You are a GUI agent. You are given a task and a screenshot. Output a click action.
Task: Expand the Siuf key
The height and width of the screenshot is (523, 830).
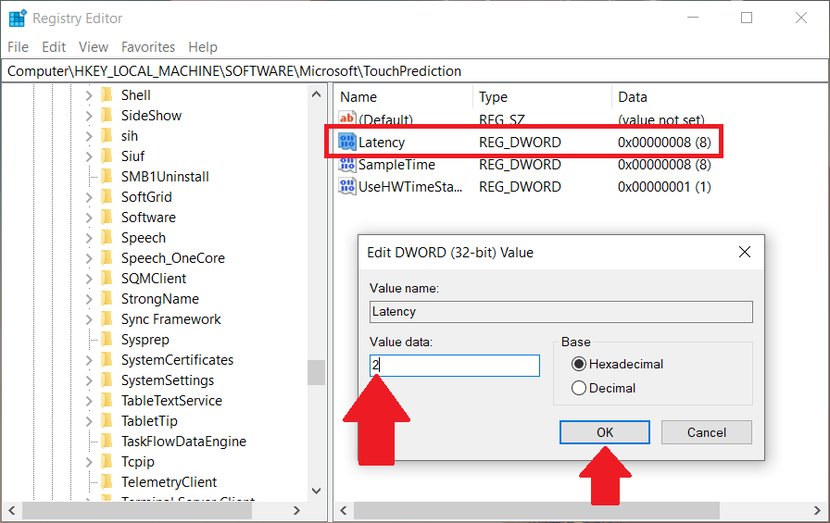89,156
